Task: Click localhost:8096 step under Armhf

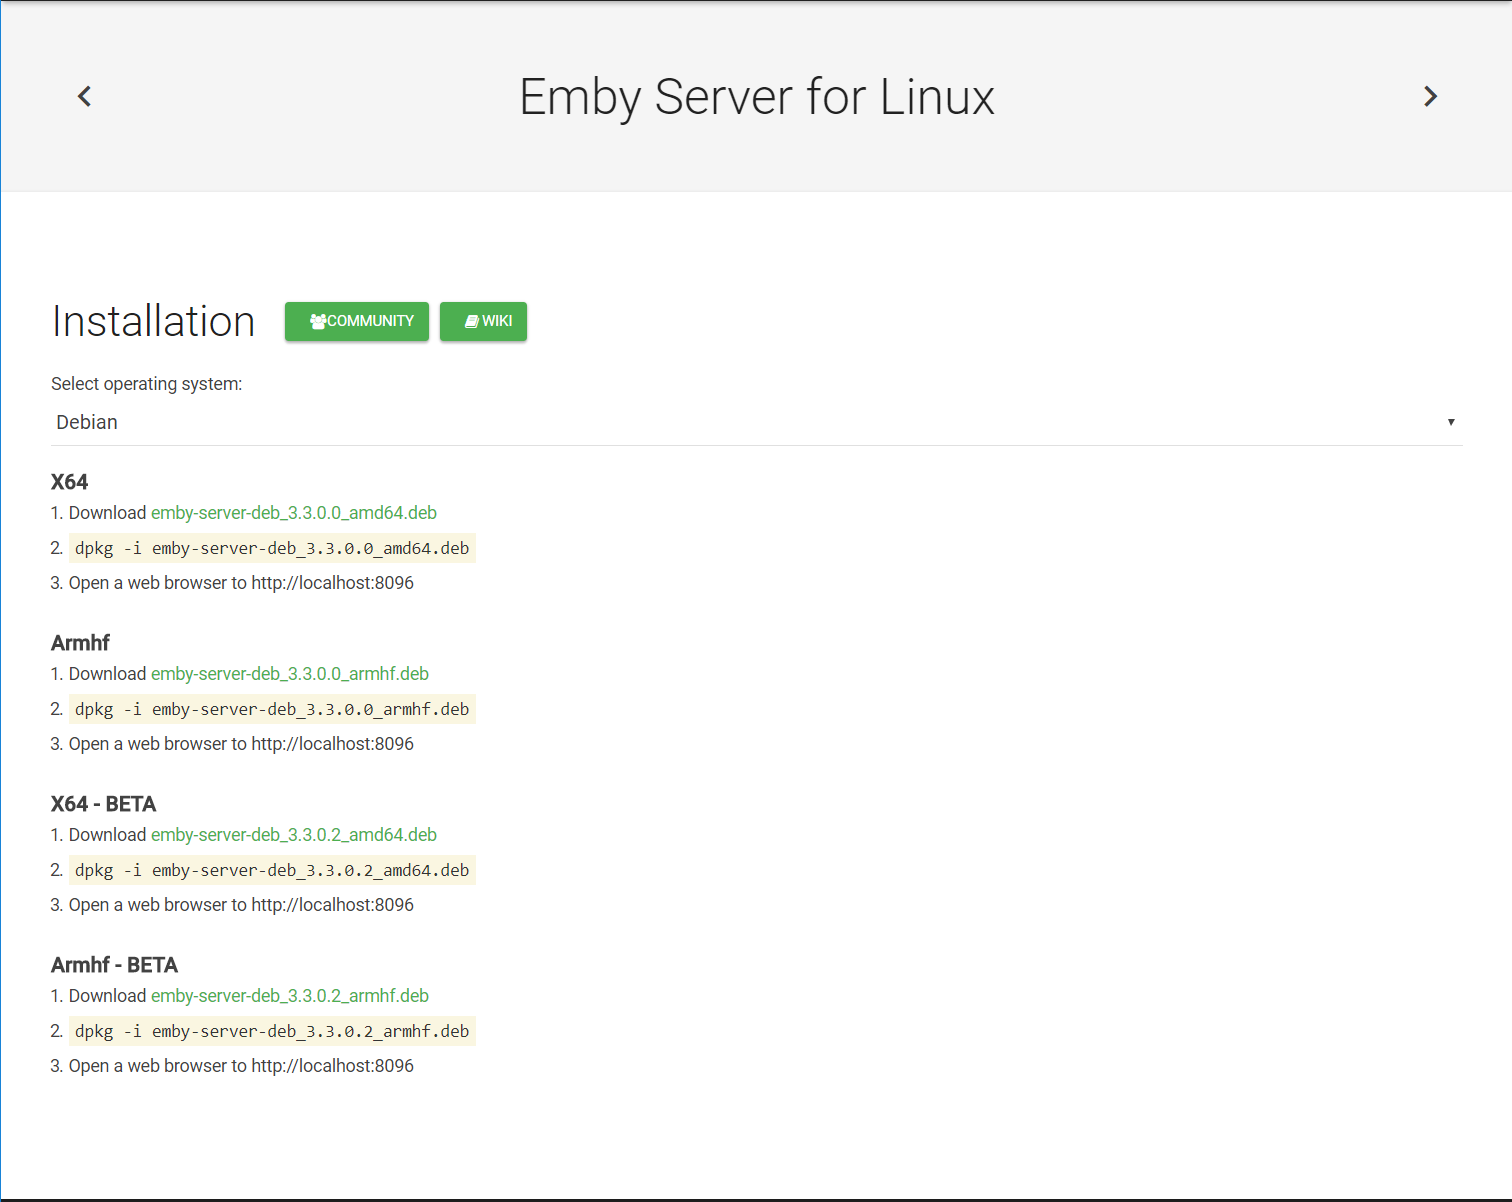Action: pyautogui.click(x=241, y=744)
